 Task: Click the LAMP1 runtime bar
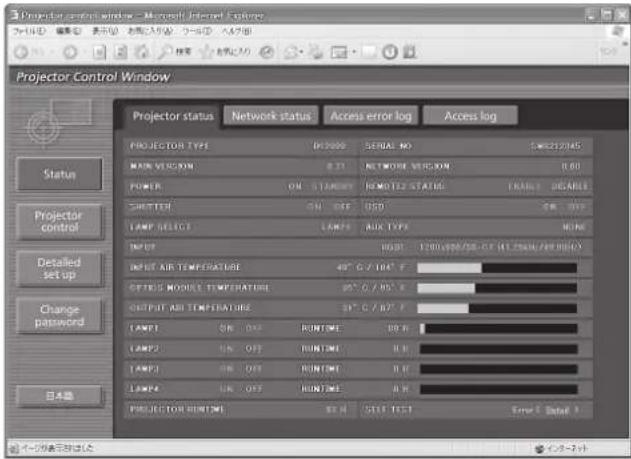499,328
